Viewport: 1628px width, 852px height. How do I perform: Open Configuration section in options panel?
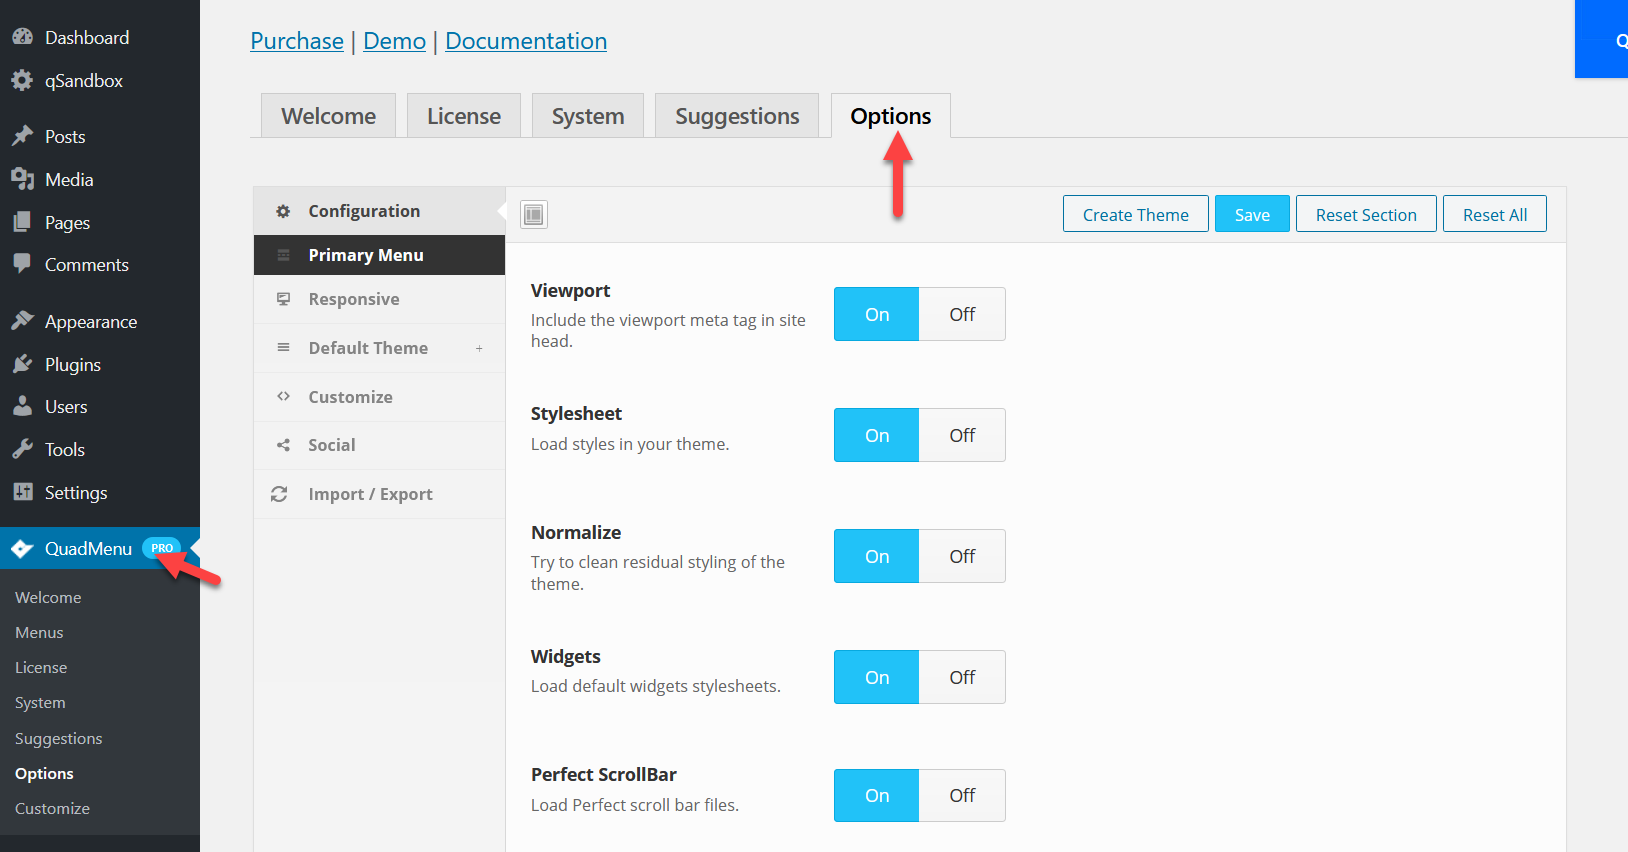coord(379,211)
